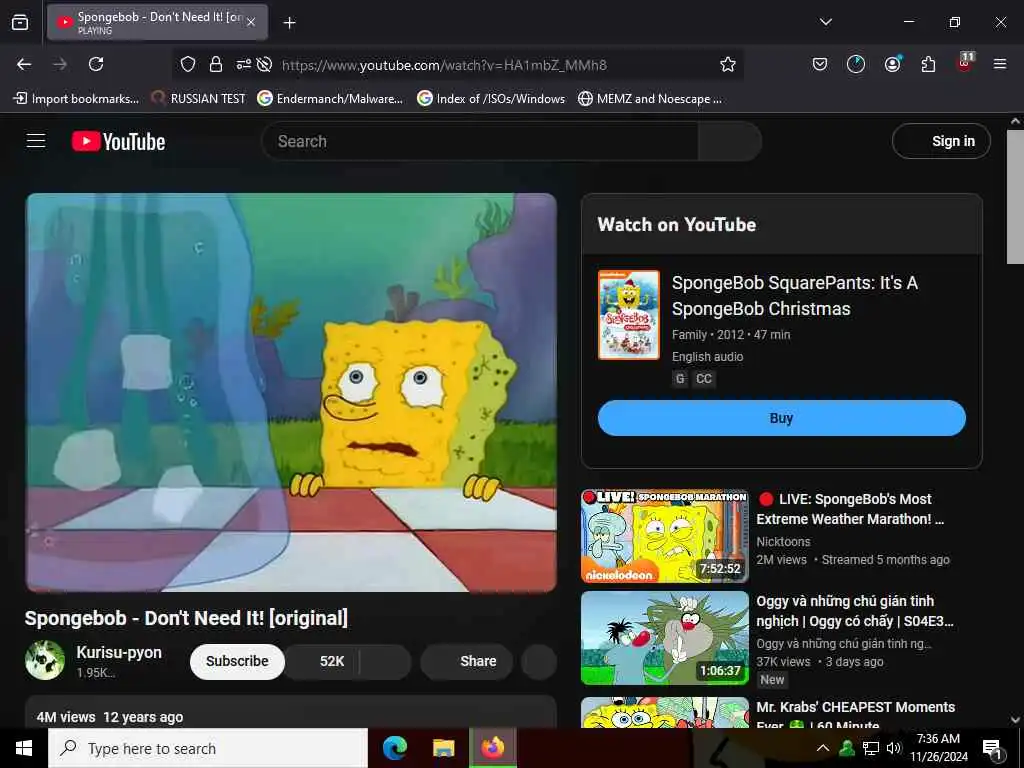Expand description with 4M views text

click(291, 712)
